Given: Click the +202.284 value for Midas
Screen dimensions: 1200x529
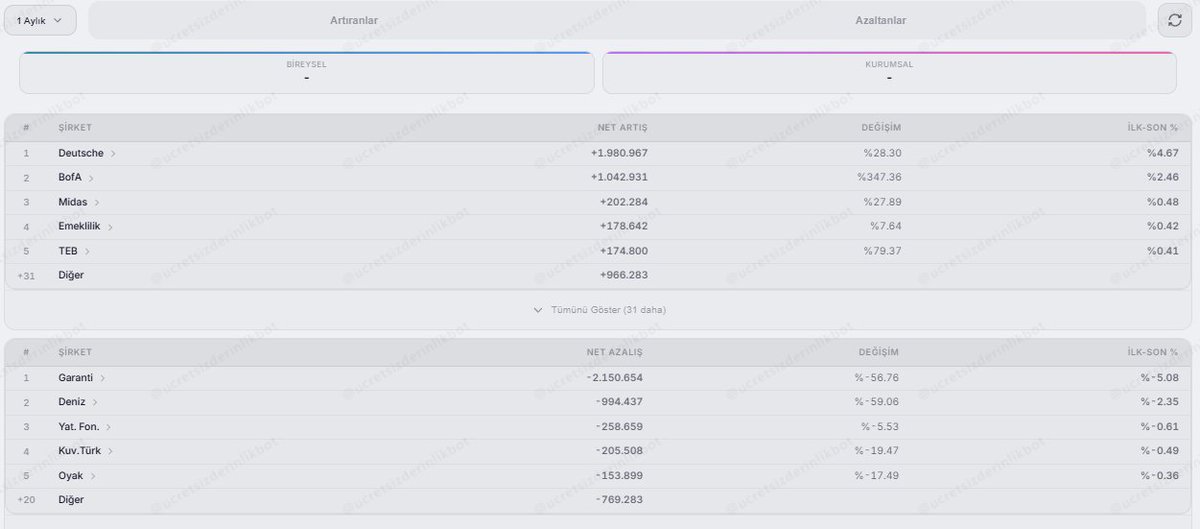Looking at the screenshot, I should point(624,202).
